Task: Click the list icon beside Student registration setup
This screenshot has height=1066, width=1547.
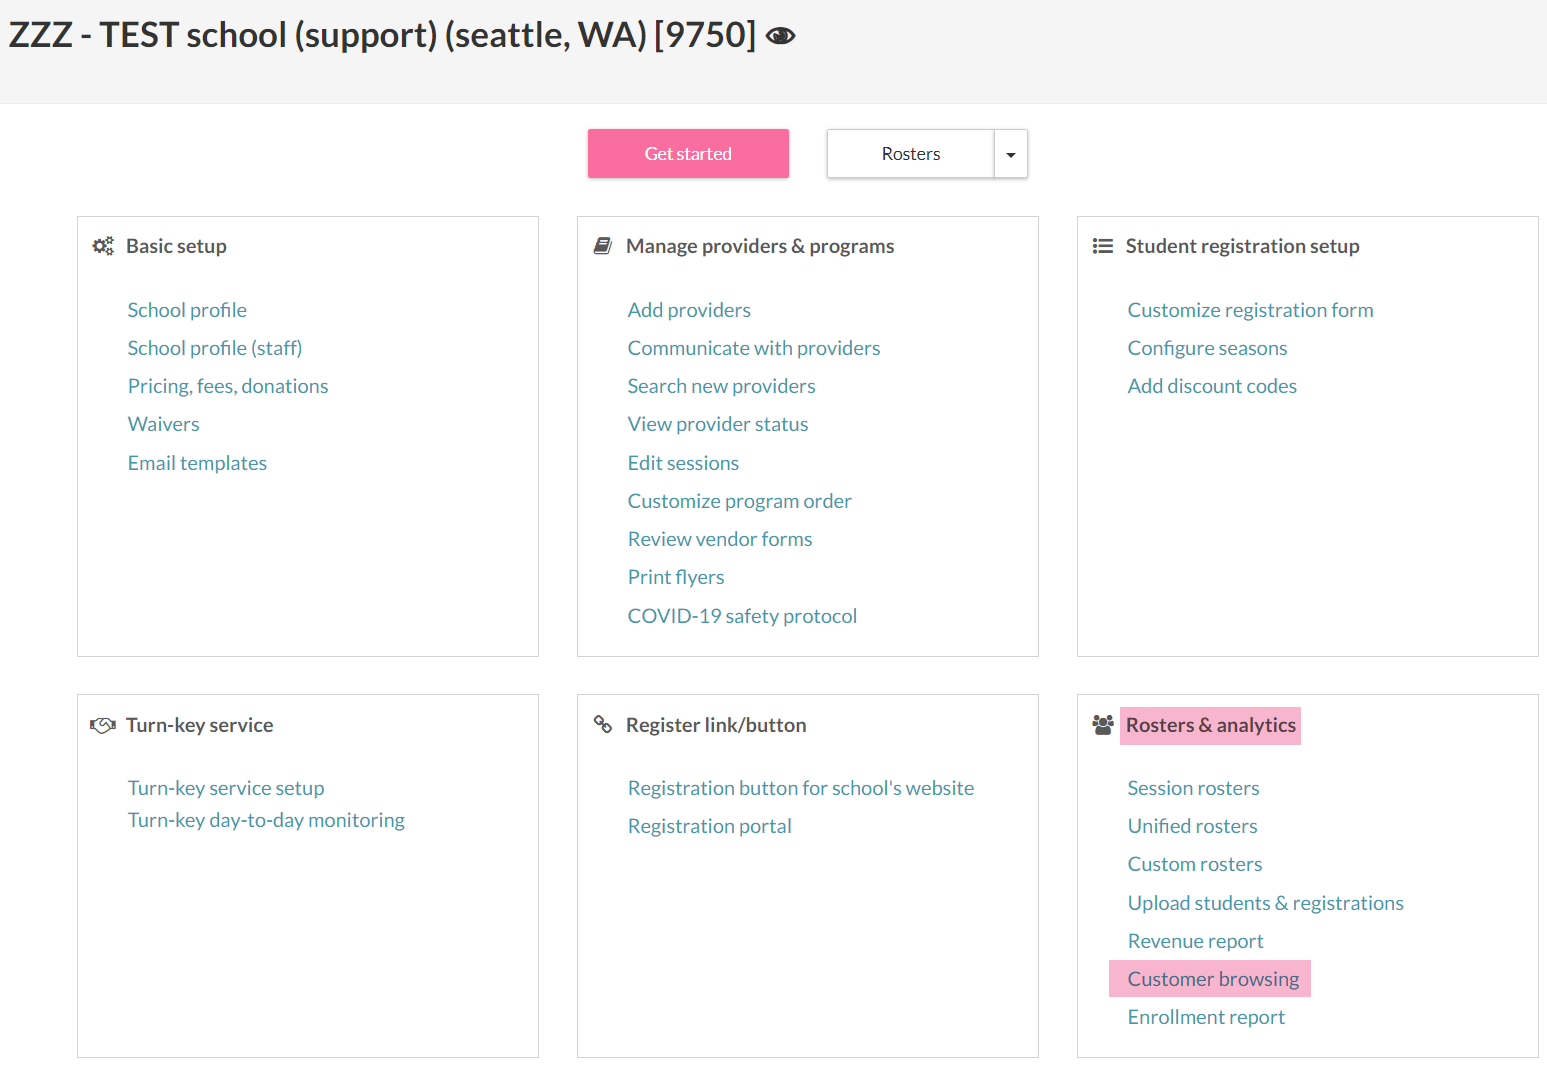Action: coord(1102,246)
